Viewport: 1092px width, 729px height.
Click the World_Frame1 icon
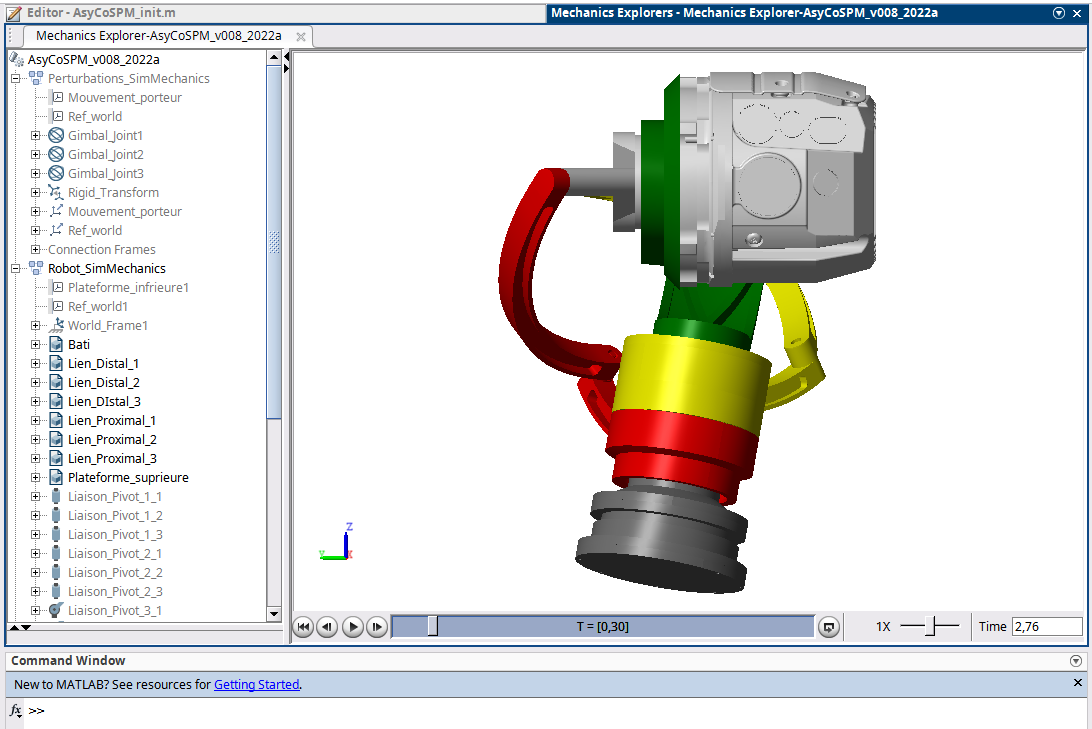click(x=58, y=324)
